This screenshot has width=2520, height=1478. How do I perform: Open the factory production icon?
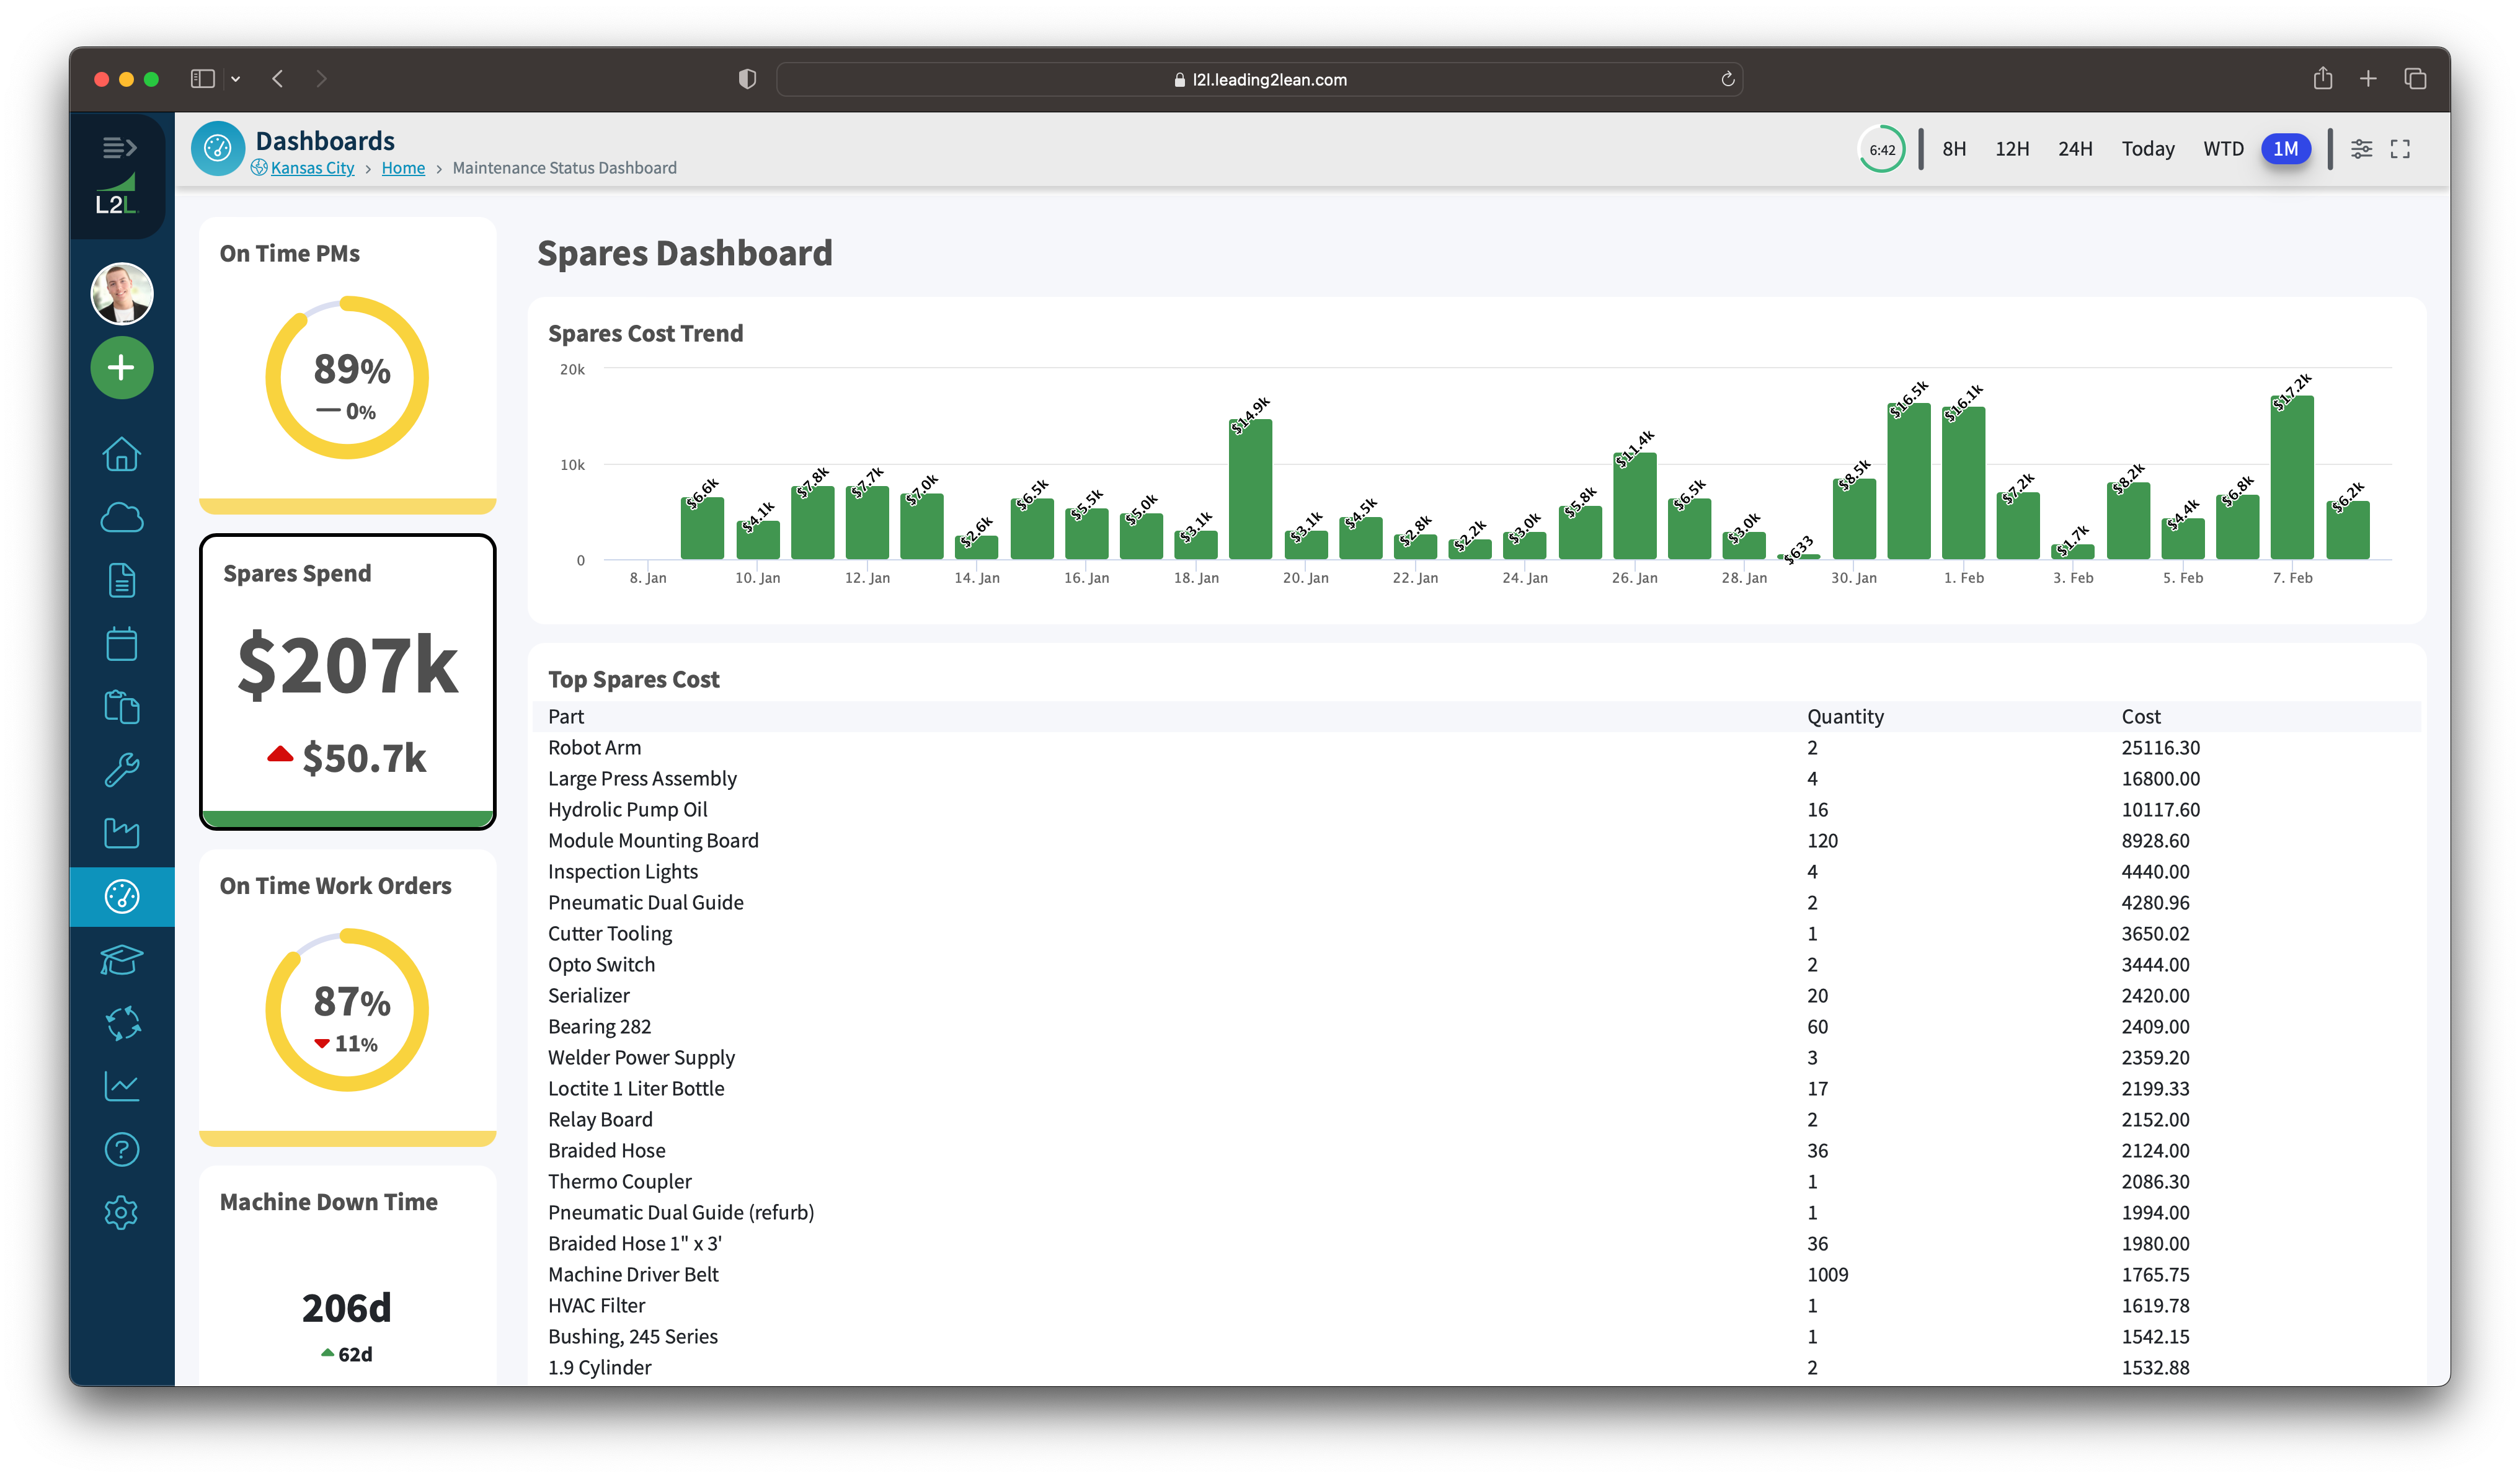[122, 833]
